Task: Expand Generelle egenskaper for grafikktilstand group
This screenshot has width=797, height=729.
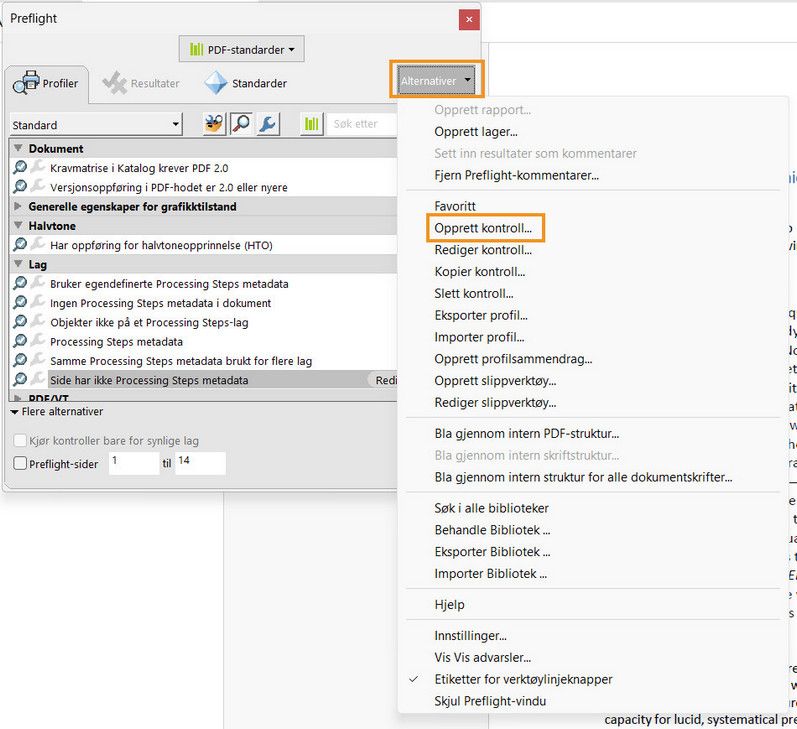Action: coord(18,206)
